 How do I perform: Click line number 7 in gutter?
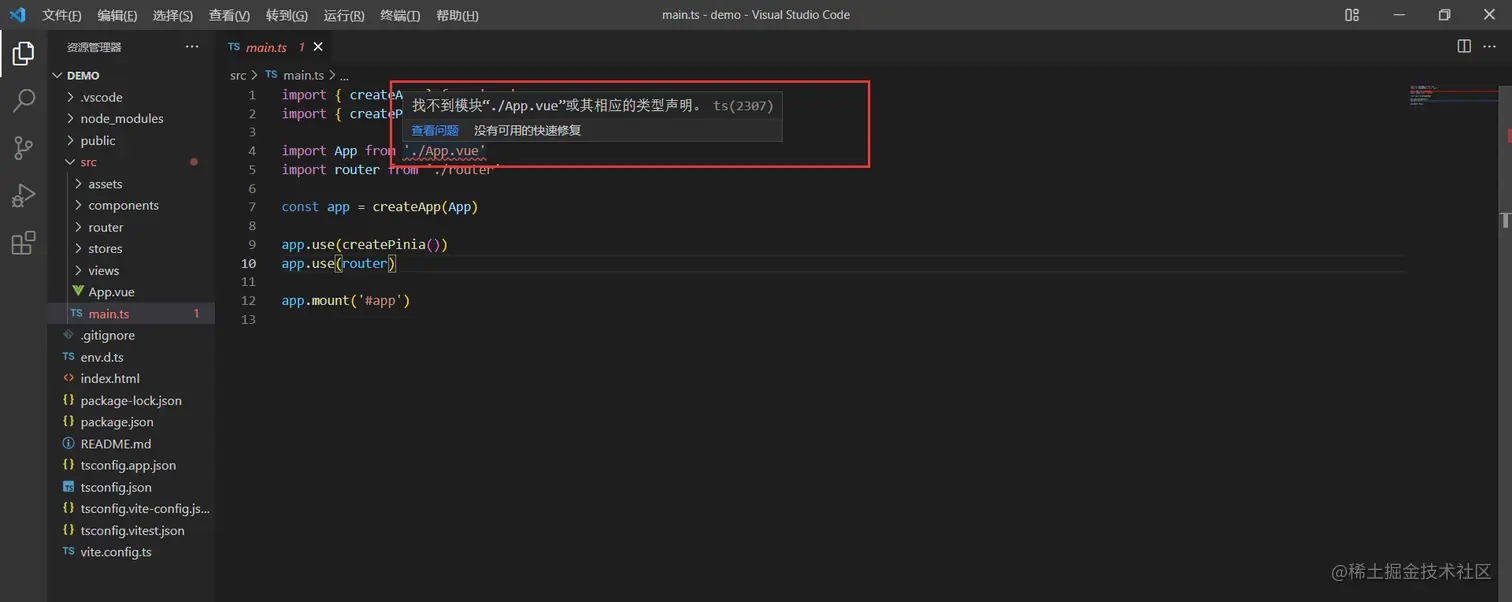(253, 207)
